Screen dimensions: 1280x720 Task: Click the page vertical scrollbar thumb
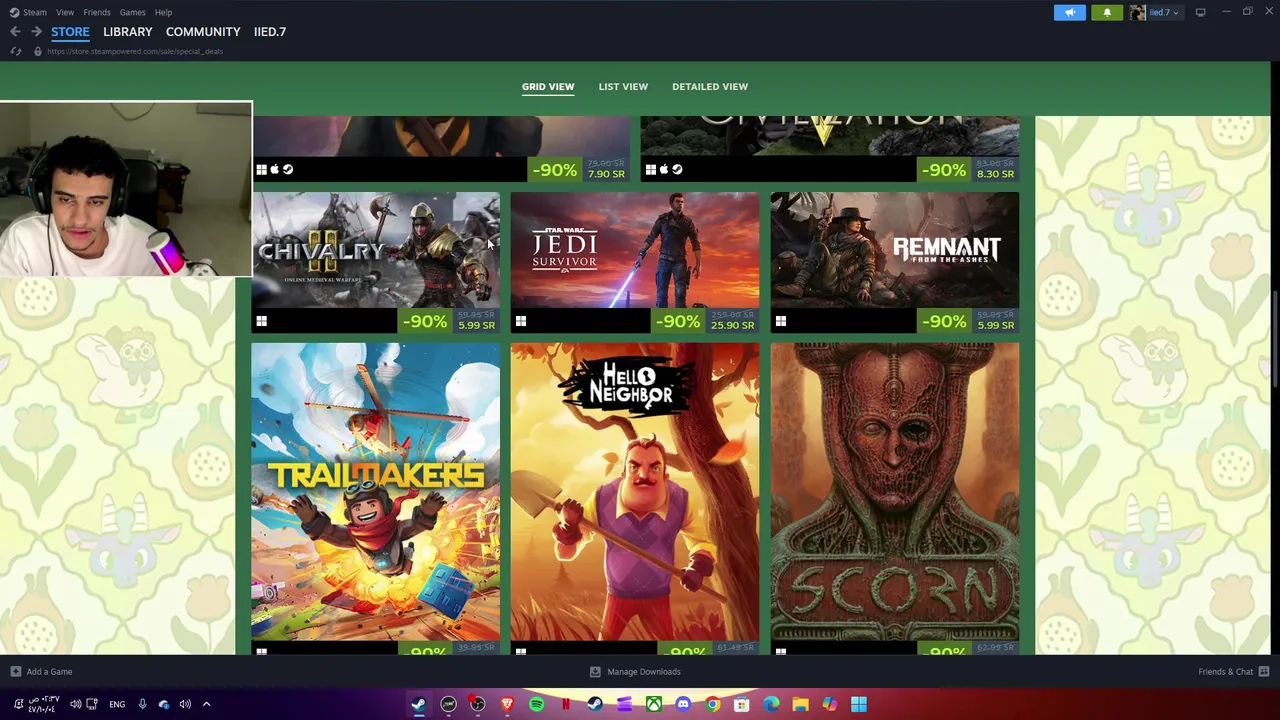coord(1275,340)
